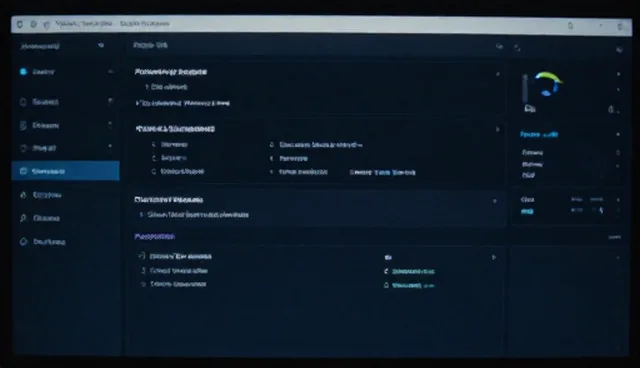This screenshot has width=640, height=368.
Task: Click the small icon beneath the donut chart
Action: click(x=530, y=109)
